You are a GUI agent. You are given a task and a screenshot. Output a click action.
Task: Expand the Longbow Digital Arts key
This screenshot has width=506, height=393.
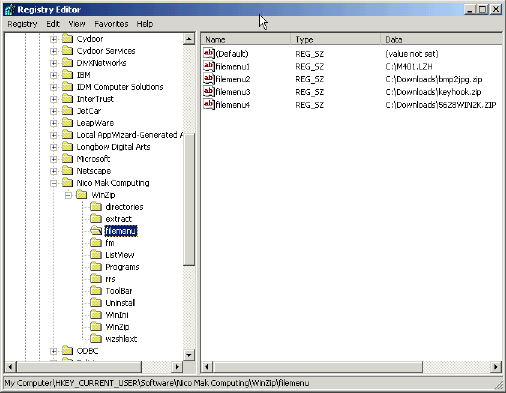click(53, 147)
